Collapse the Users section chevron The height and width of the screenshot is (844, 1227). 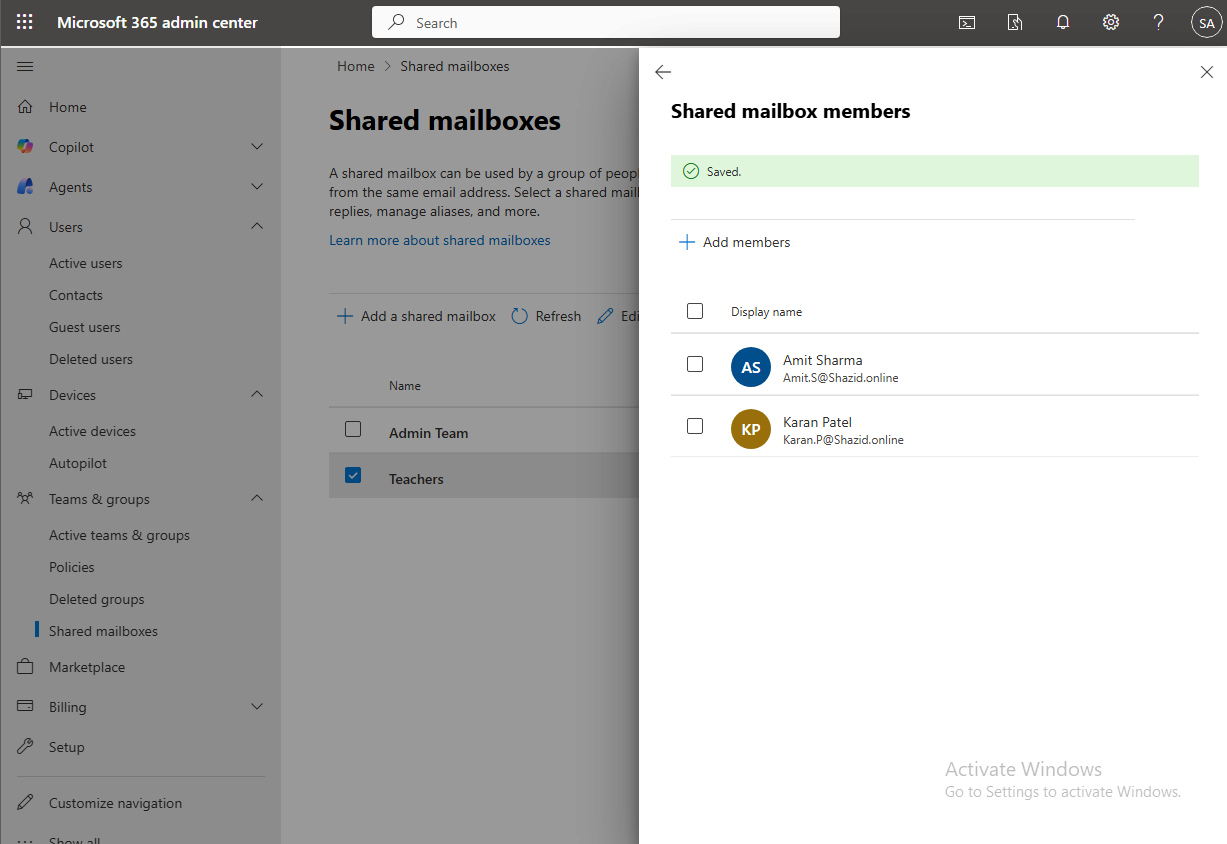(257, 227)
